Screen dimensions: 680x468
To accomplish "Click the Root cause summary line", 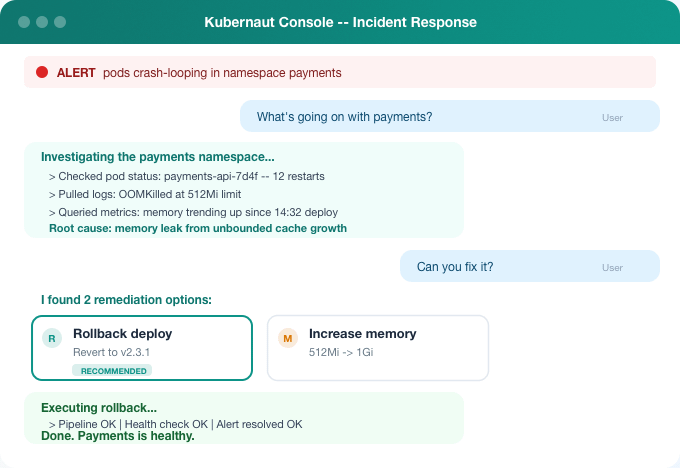I will click(198, 228).
